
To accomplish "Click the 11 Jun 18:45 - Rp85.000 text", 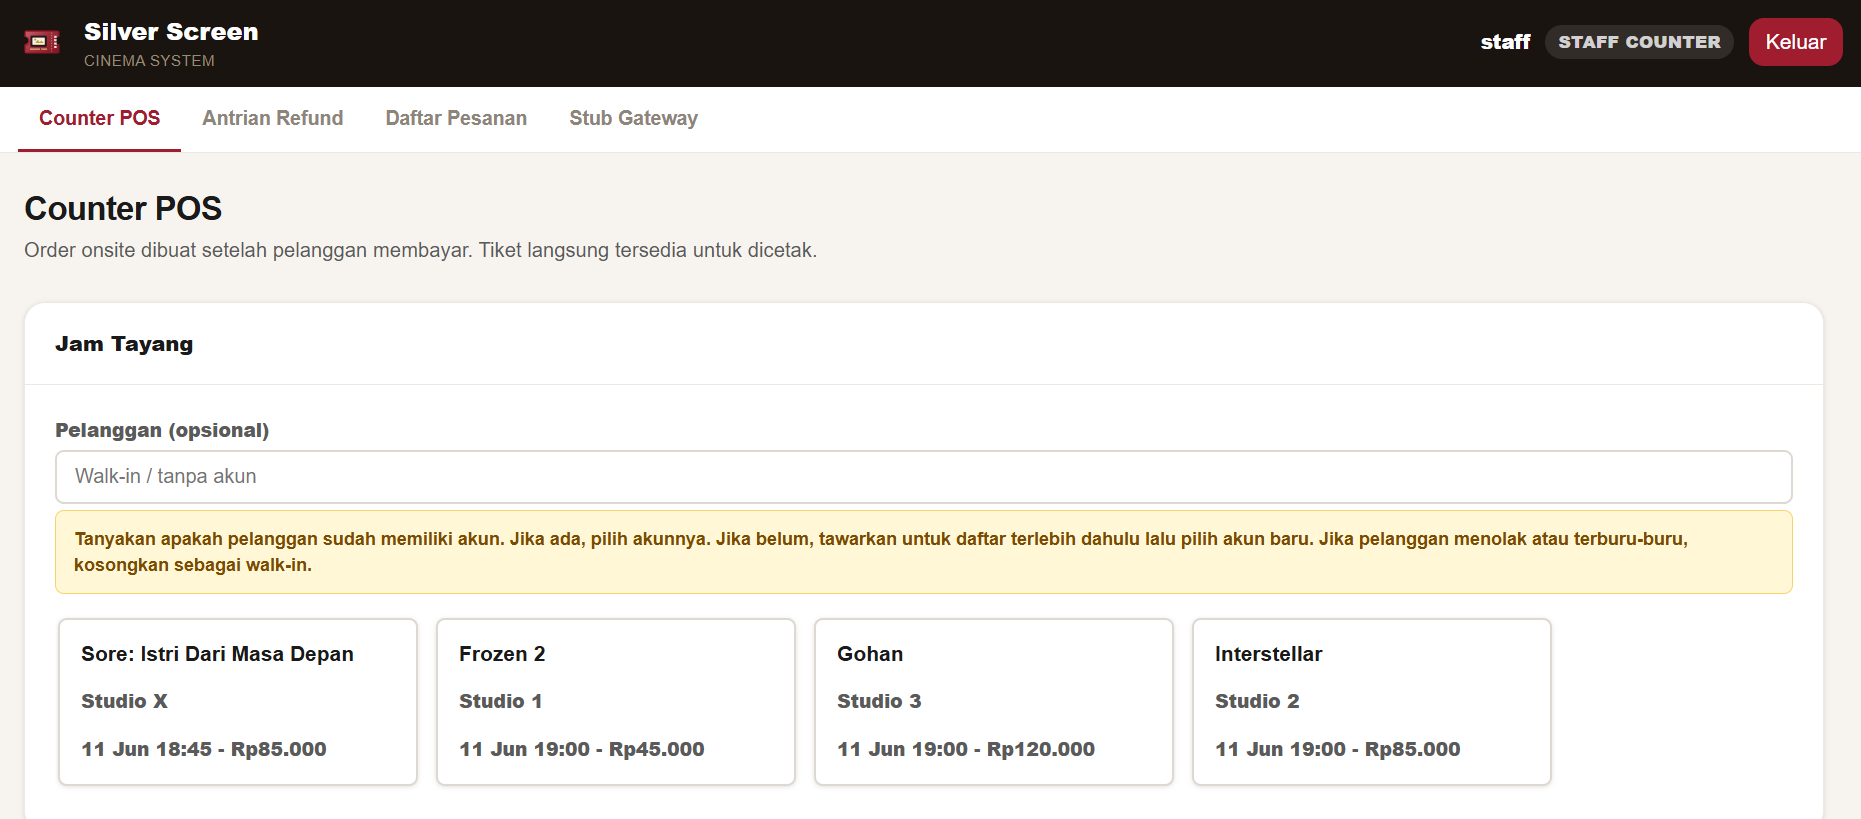I will point(204,749).
